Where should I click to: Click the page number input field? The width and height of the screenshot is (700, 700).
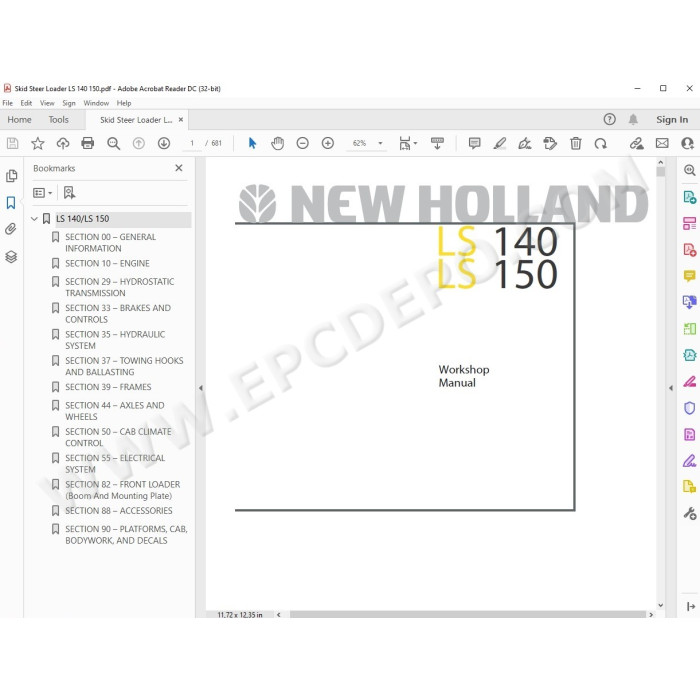tap(192, 143)
